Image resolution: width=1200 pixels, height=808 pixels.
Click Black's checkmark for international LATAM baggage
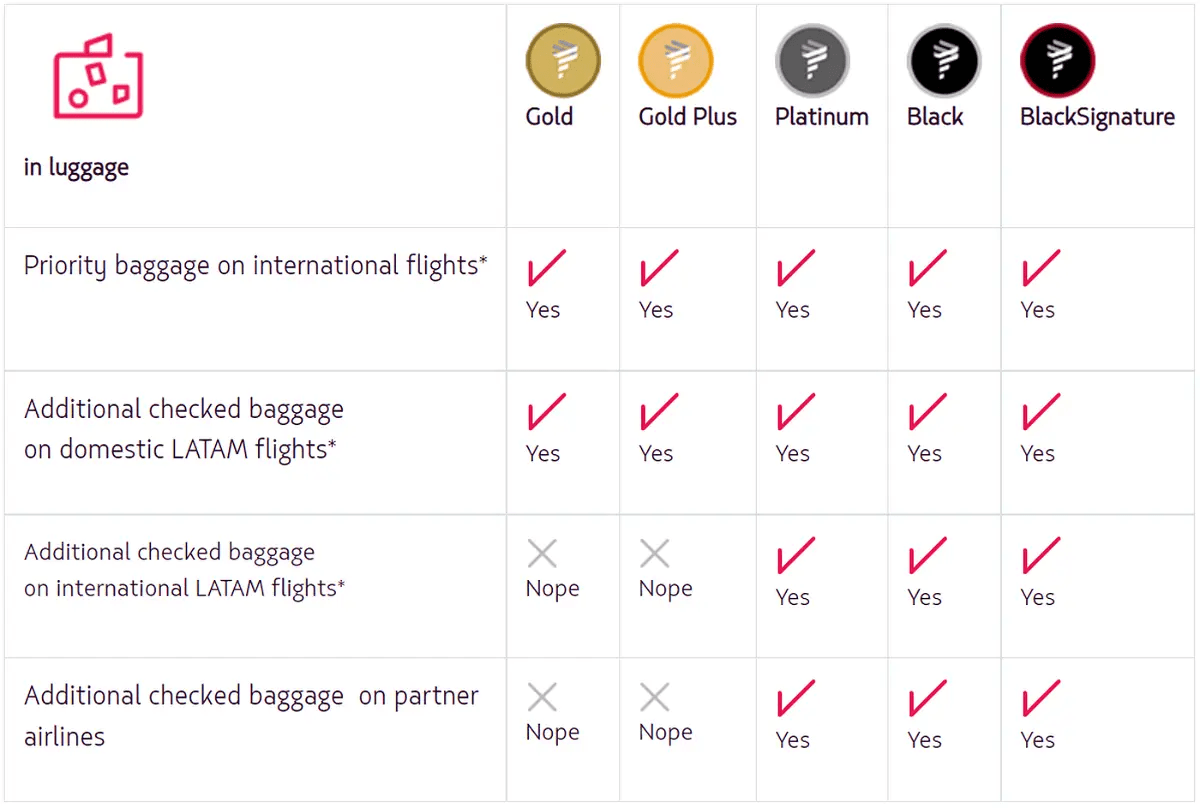(927, 556)
